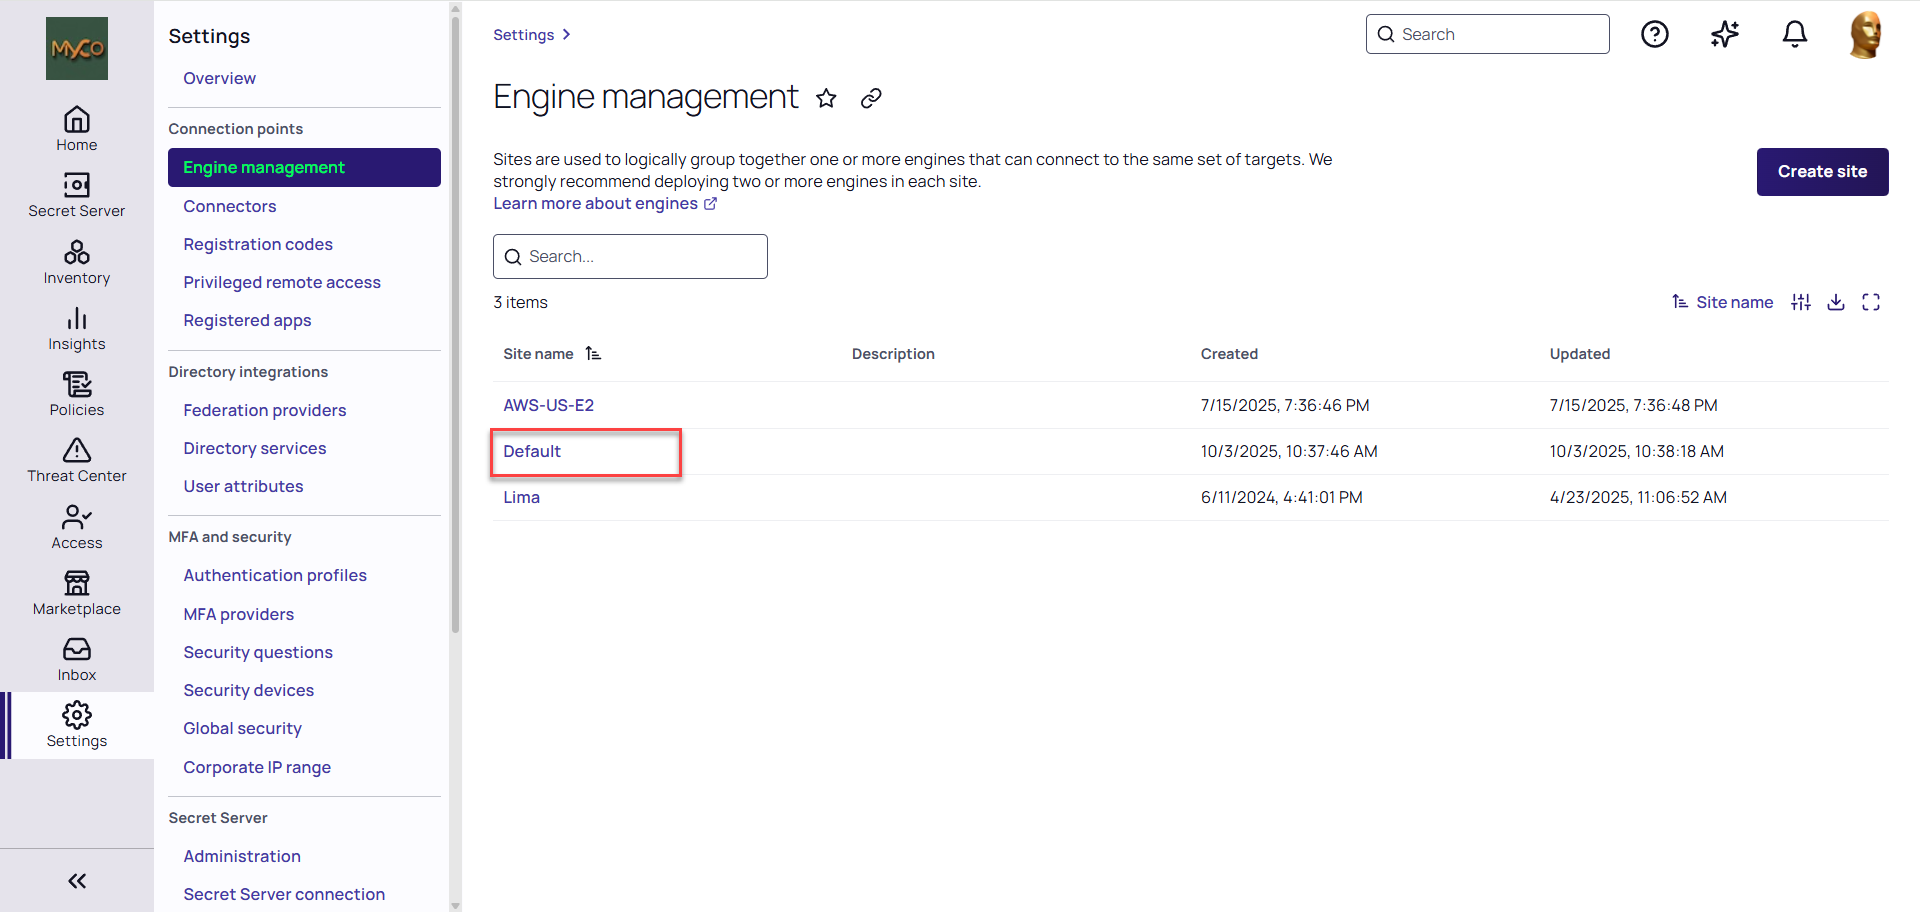1920x912 pixels.
Task: Copy page link using the chain icon
Action: tap(871, 98)
